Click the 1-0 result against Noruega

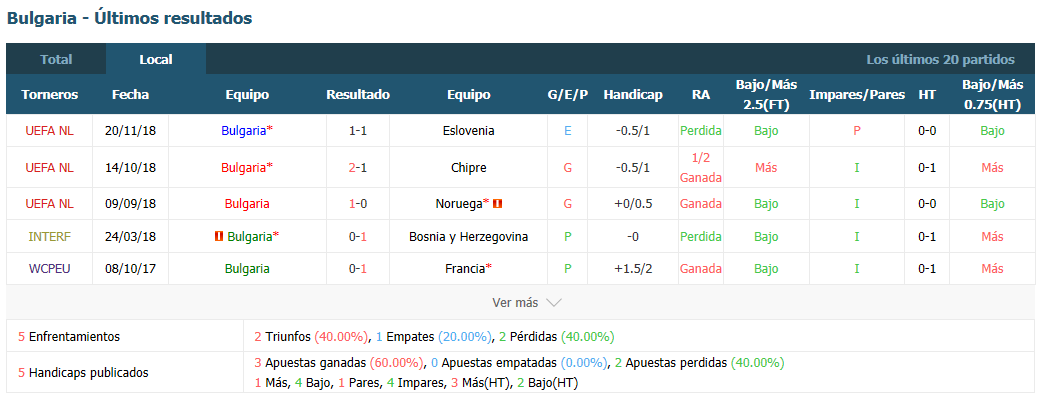pyautogui.click(x=358, y=204)
